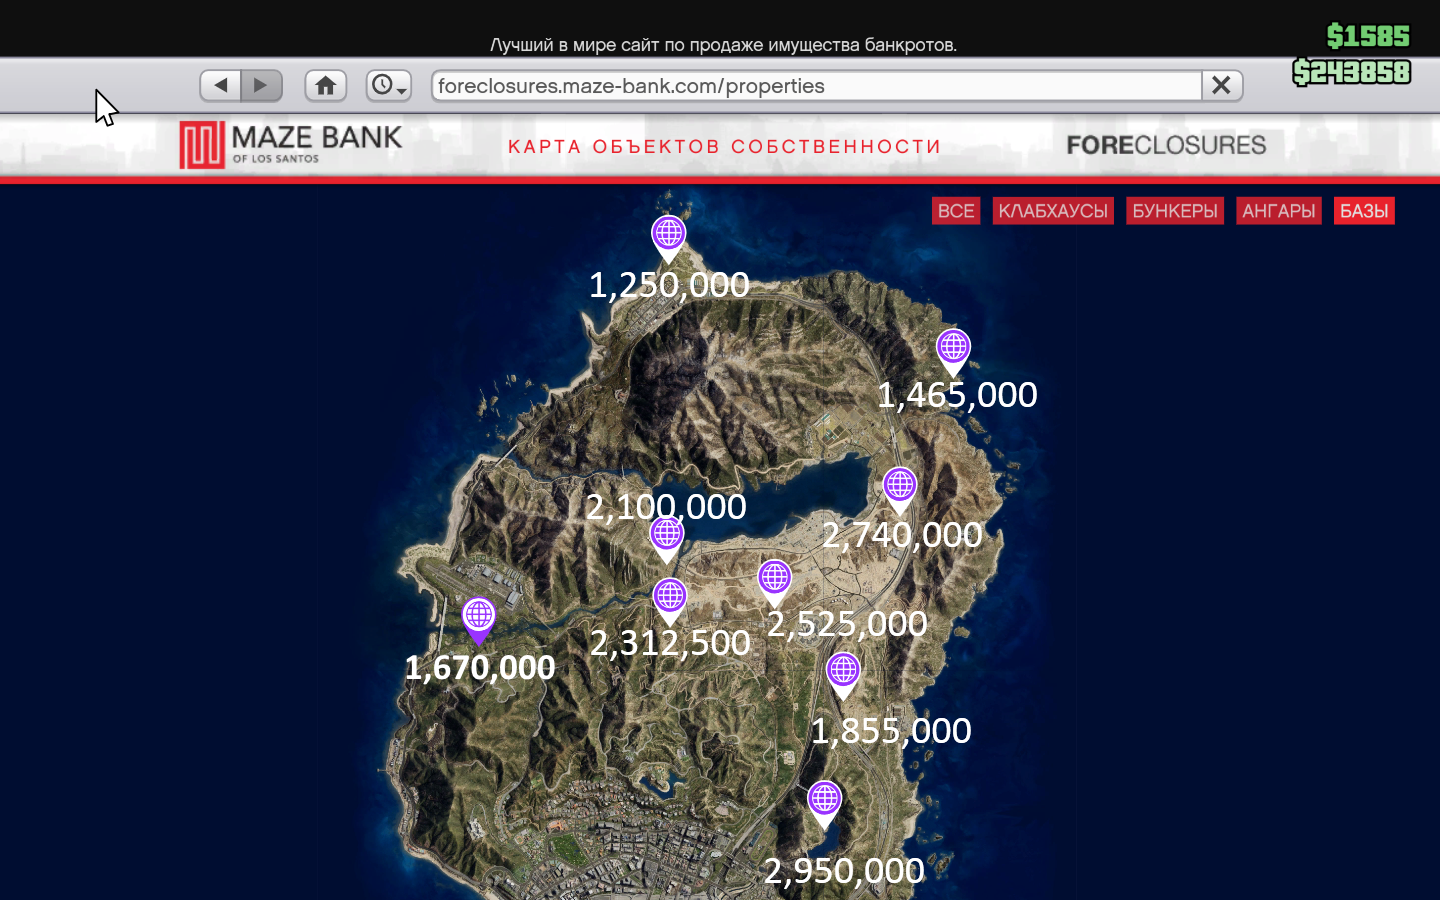This screenshot has height=900, width=1440.
Task: Select the facility pin priced 1,855,000
Action: (843, 675)
